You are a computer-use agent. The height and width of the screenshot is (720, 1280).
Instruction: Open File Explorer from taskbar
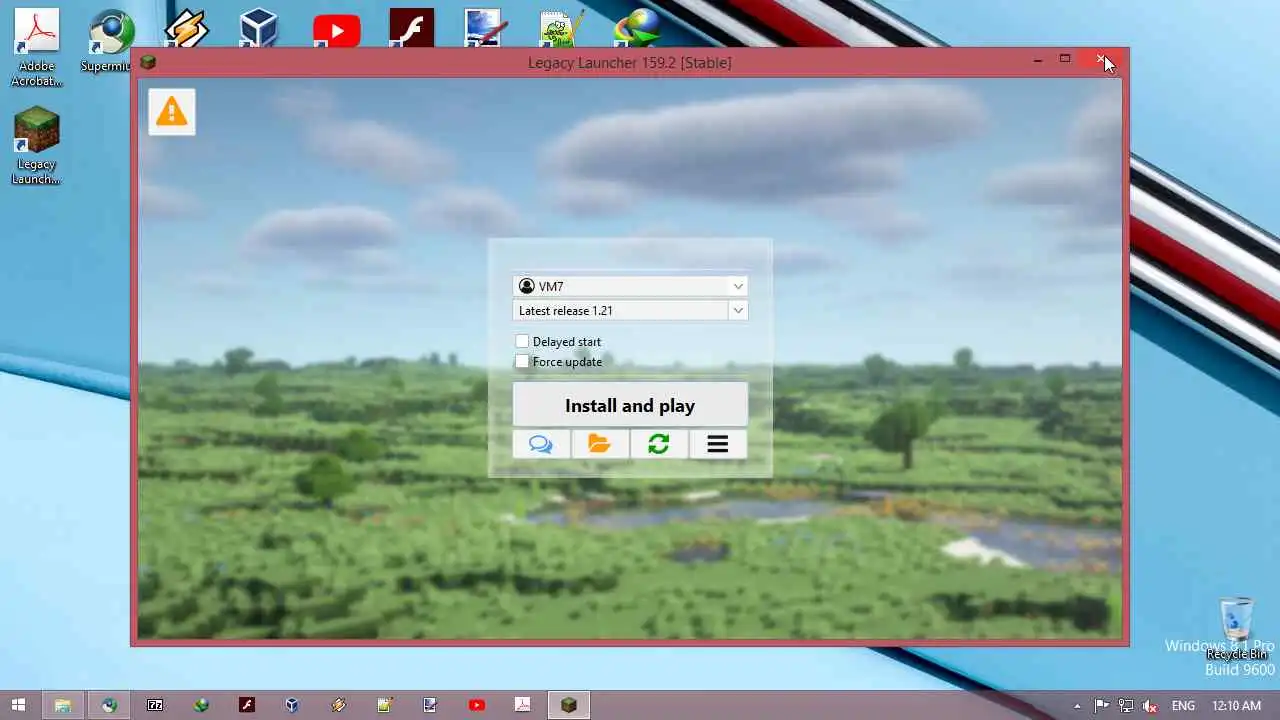[x=62, y=705]
